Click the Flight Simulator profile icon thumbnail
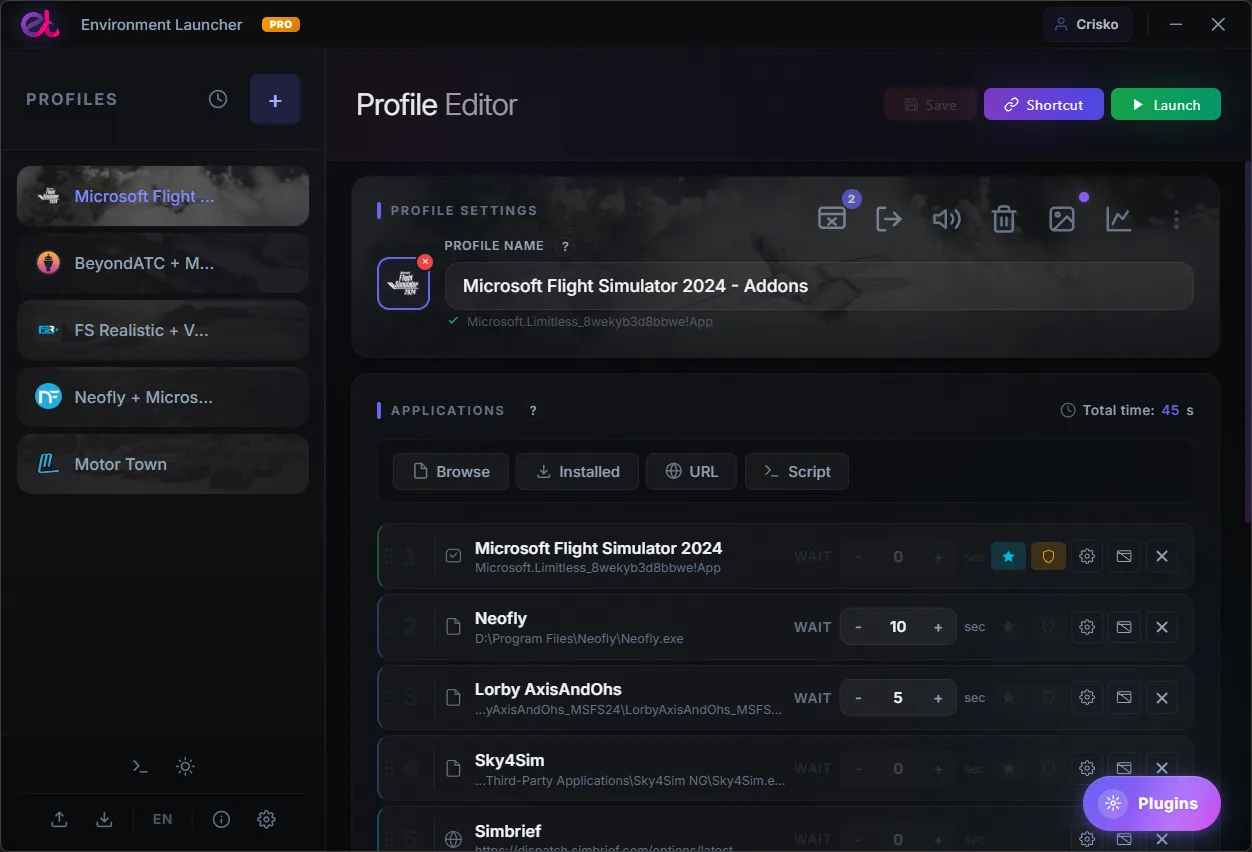This screenshot has height=852, width=1252. (x=403, y=284)
